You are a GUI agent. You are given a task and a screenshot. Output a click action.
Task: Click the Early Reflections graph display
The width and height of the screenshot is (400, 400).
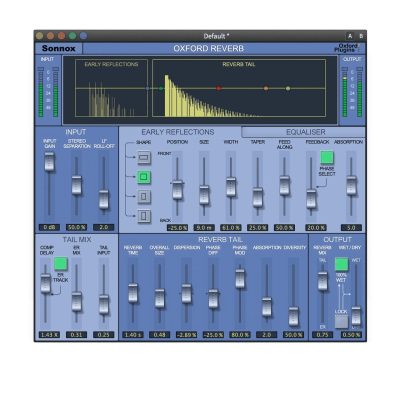point(111,88)
